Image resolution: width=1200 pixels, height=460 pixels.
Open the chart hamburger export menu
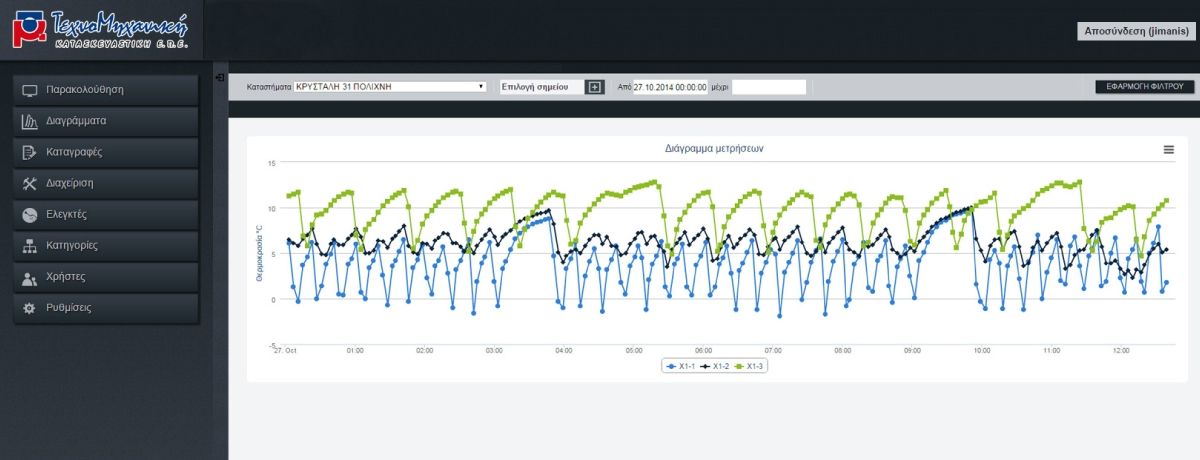pos(1168,149)
